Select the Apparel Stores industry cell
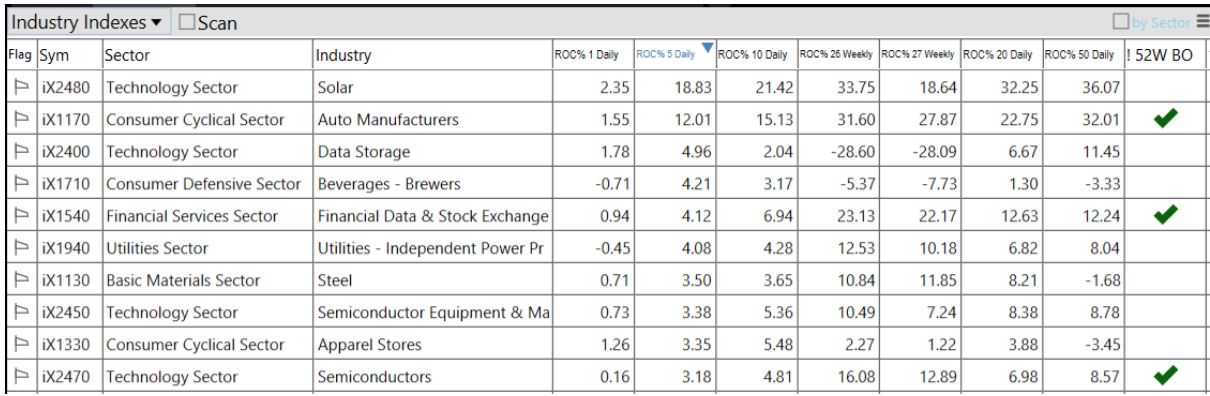Image resolution: width=1210 pixels, height=396 pixels. [370, 345]
